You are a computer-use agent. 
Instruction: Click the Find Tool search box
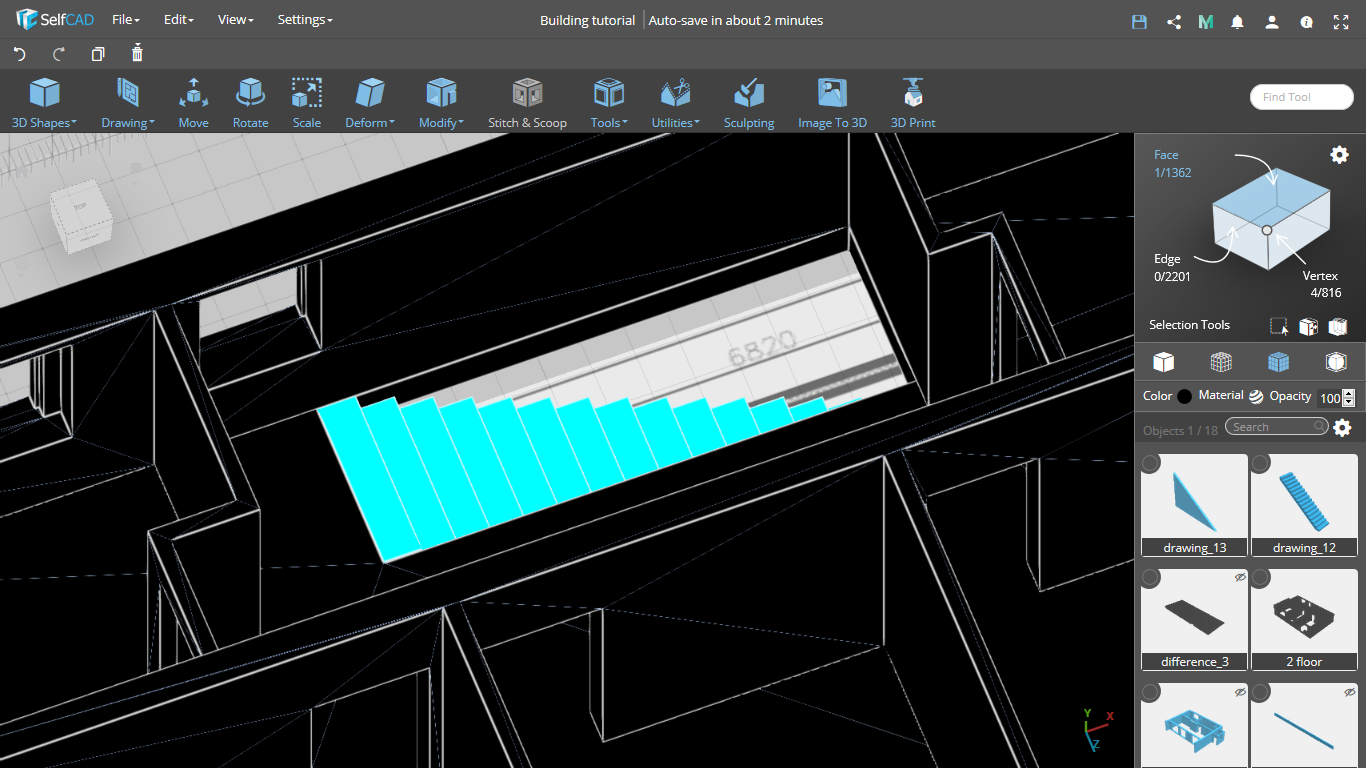click(1301, 97)
